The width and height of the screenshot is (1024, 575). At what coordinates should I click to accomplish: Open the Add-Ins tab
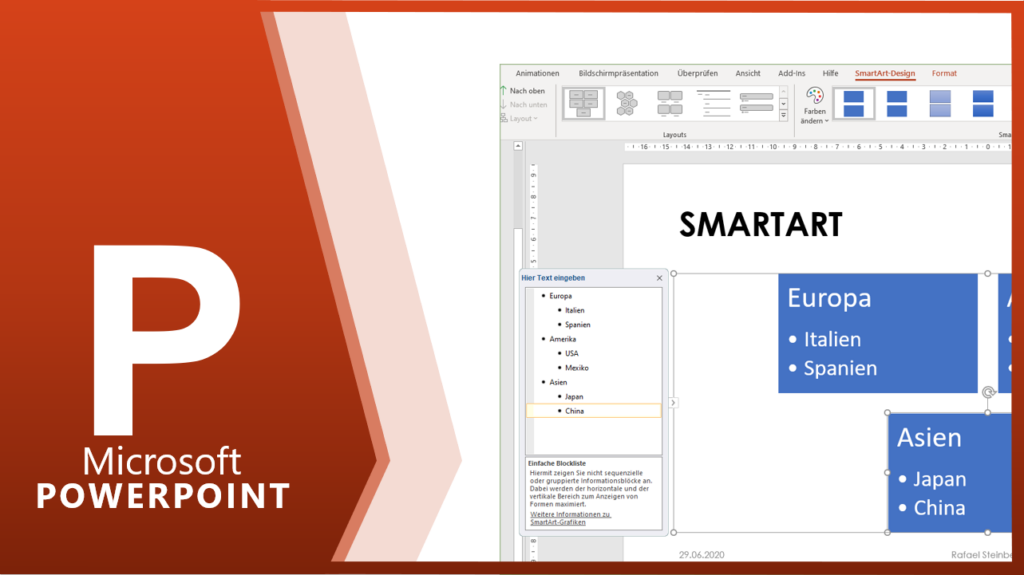click(x=792, y=73)
